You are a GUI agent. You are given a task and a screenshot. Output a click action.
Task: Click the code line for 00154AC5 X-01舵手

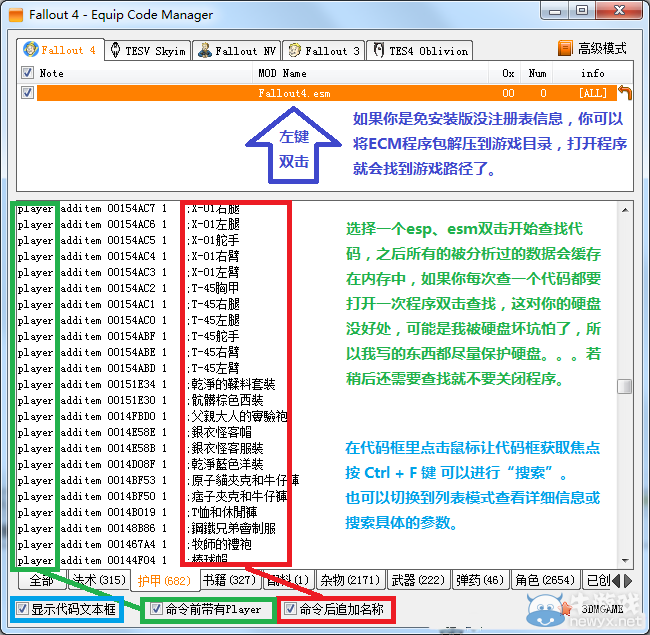129,240
